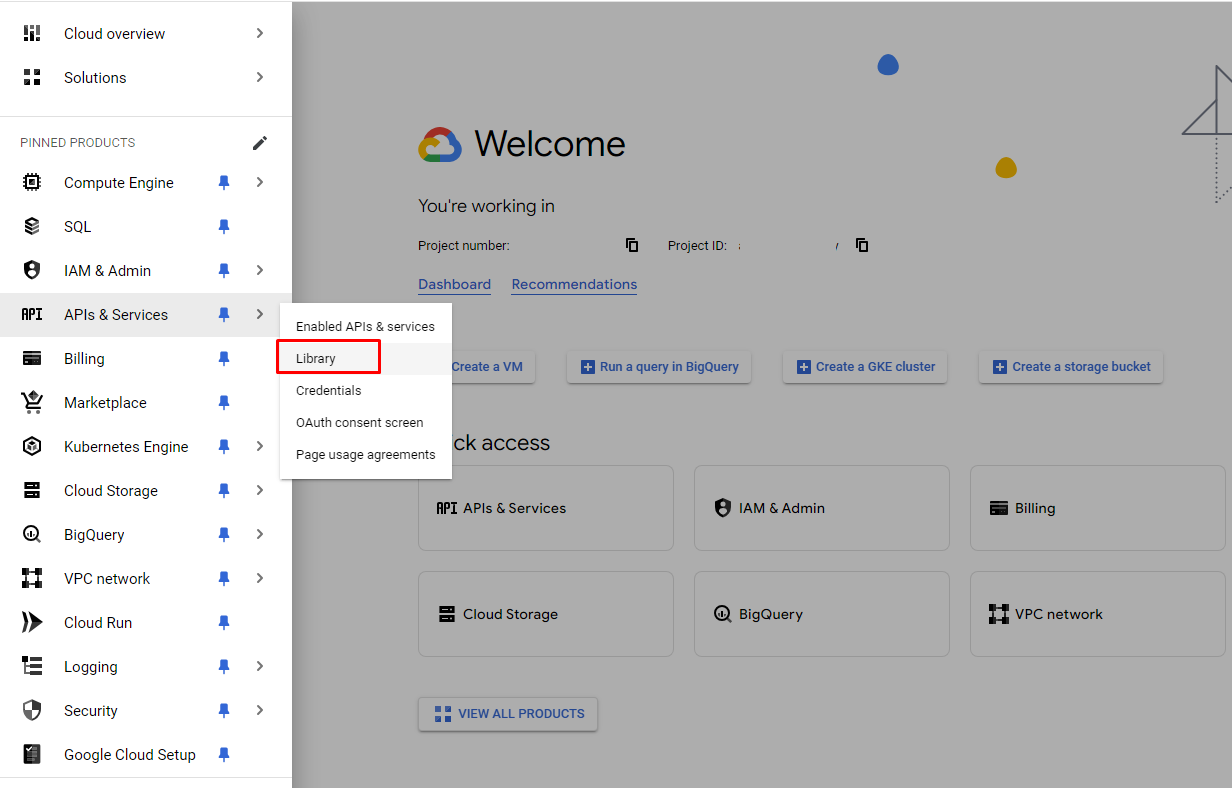Click the VPC network icon in sidebar

(32, 578)
